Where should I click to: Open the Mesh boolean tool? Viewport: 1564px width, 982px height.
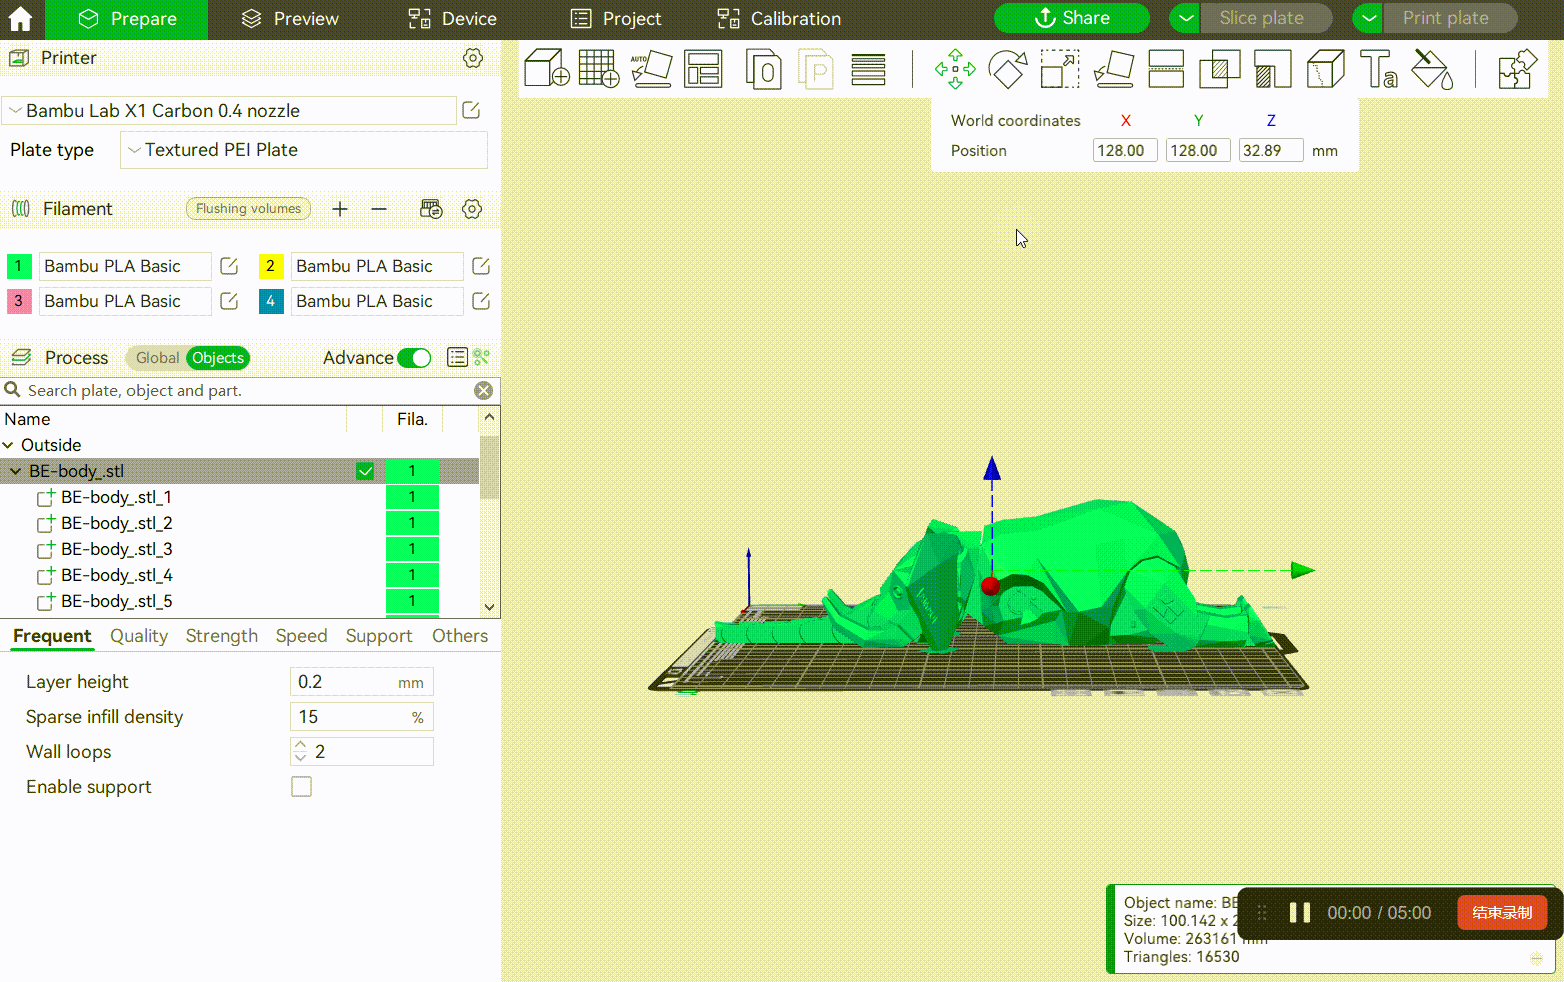(x=1219, y=69)
